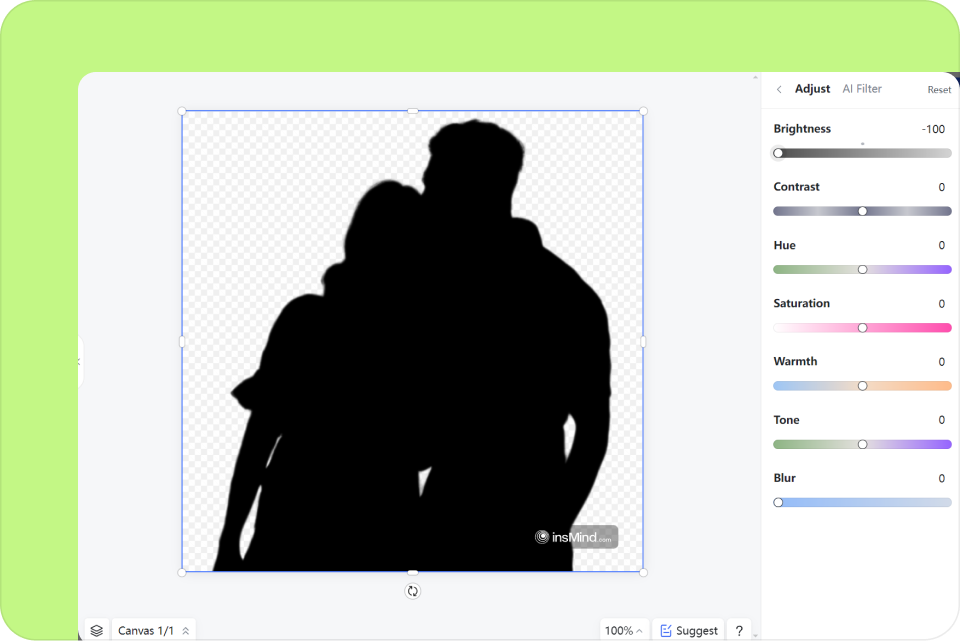Click the Suggest button
Image resolution: width=960 pixels, height=641 pixels.
click(x=689, y=631)
